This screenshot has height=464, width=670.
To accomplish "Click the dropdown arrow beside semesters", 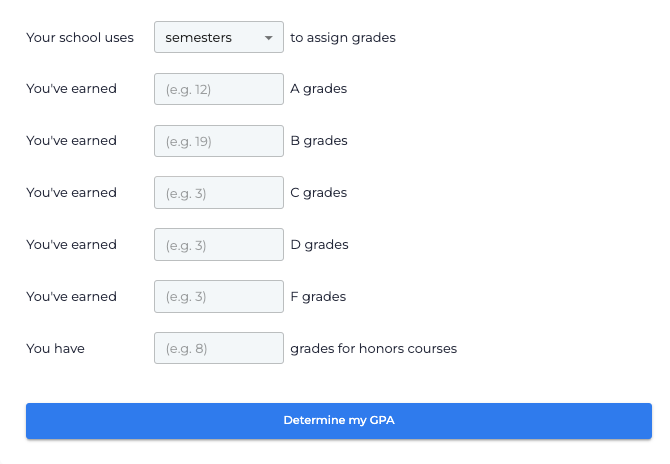I will (x=268, y=38).
